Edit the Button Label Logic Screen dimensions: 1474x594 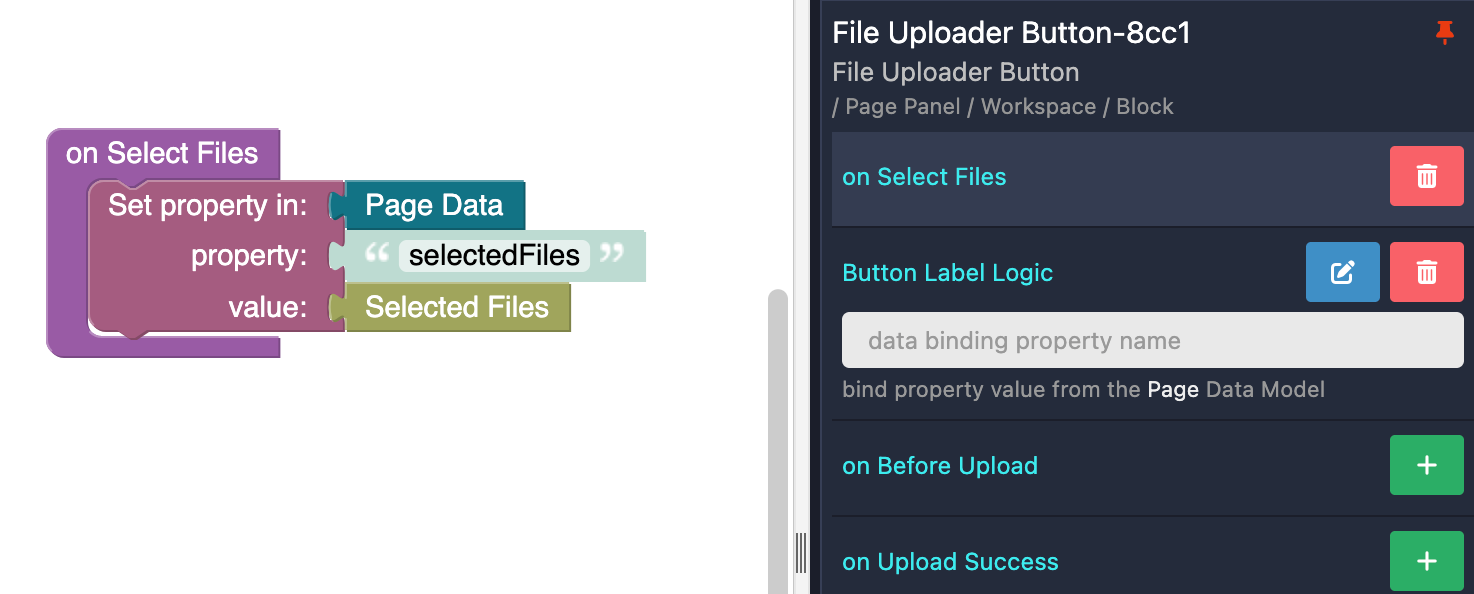pos(1342,272)
